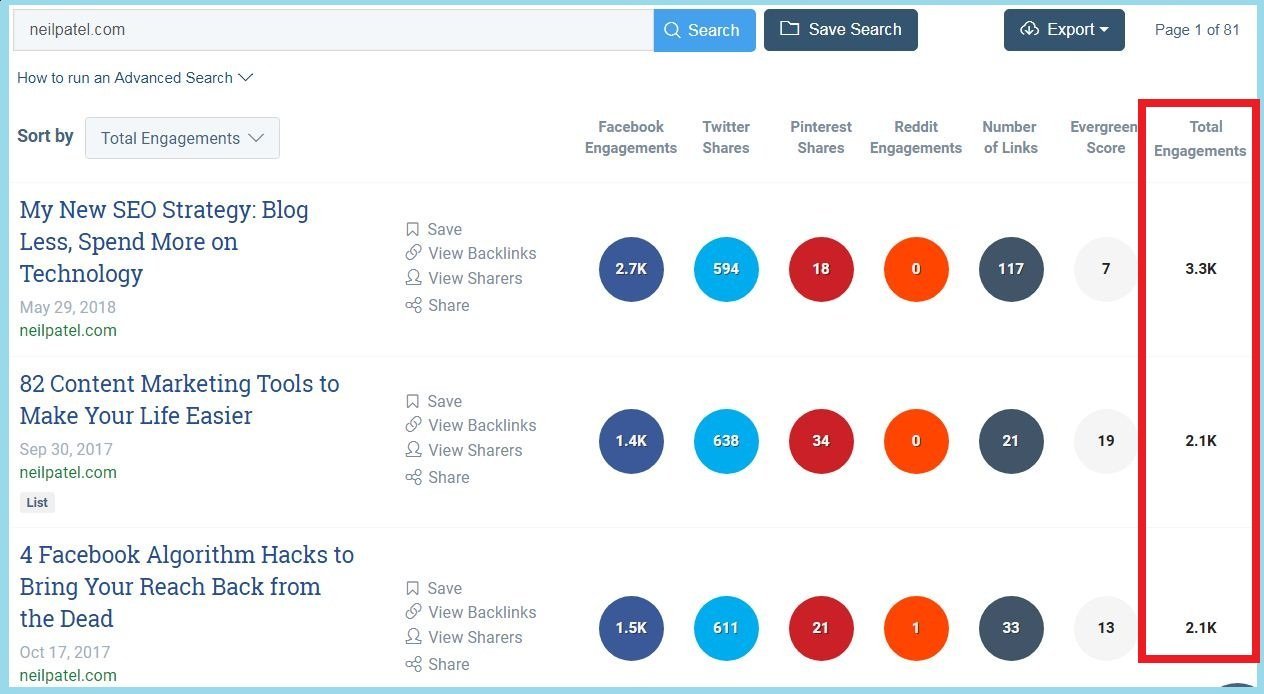Click the Save Search button
This screenshot has height=694, width=1264.
[840, 30]
